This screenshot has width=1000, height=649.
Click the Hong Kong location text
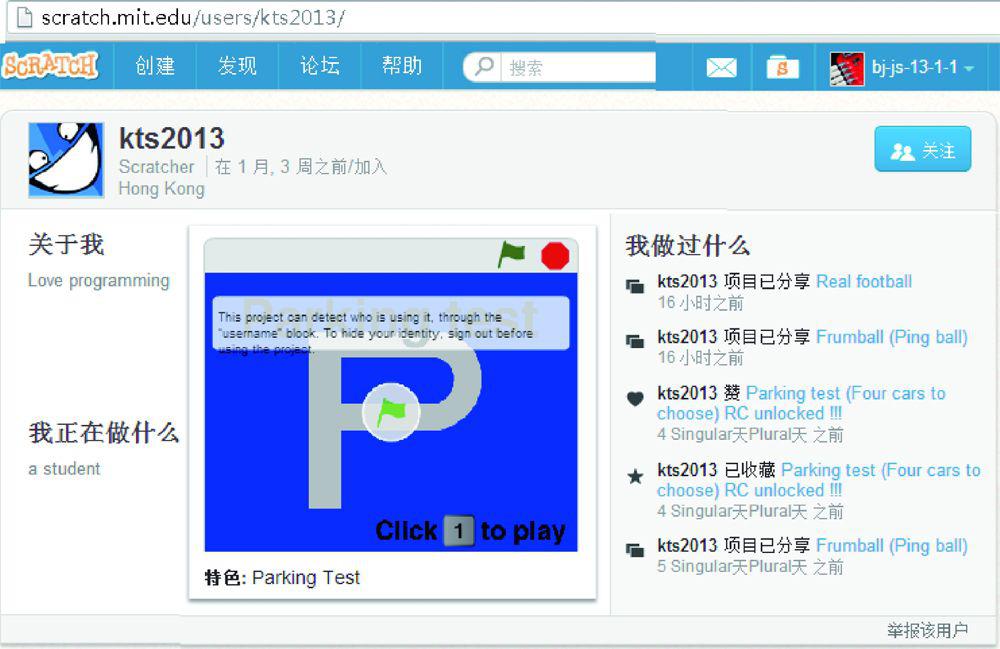click(x=161, y=189)
